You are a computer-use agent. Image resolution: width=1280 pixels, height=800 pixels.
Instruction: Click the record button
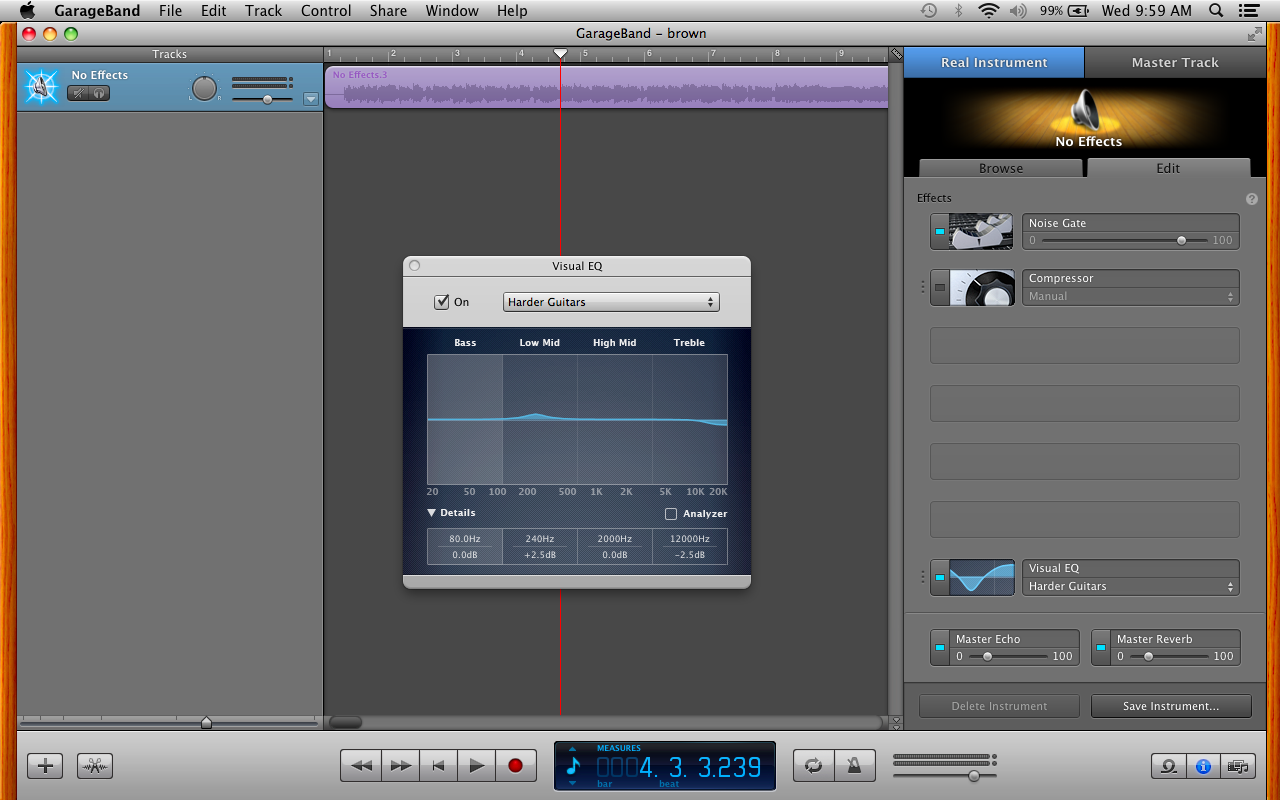pos(515,766)
